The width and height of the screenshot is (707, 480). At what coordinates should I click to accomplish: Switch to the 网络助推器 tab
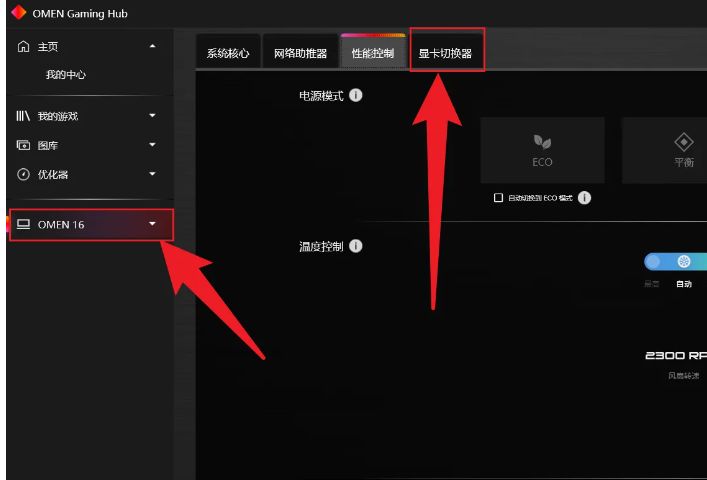300,53
